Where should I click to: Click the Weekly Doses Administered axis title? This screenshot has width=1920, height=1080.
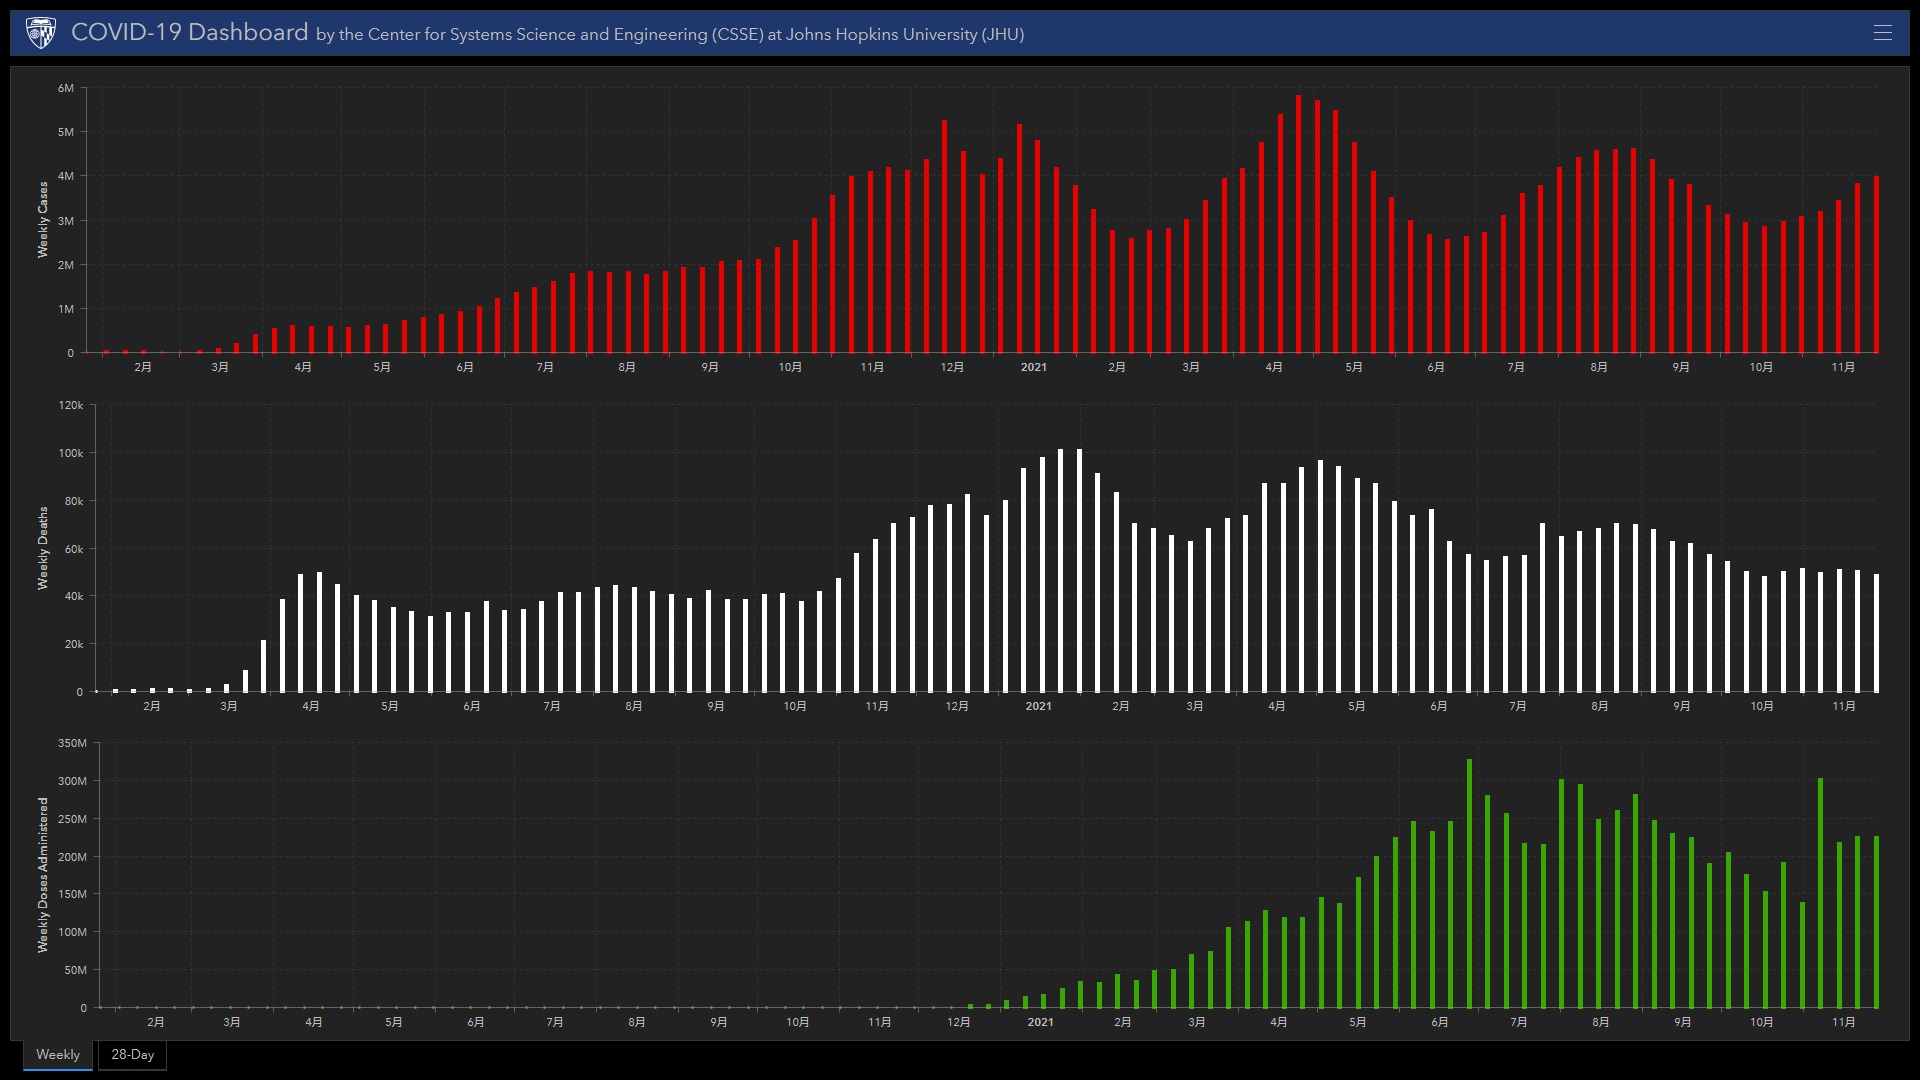[43, 875]
